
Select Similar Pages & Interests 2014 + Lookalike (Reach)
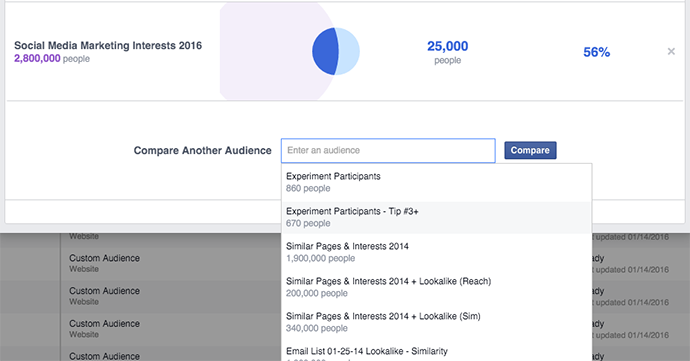click(x=437, y=287)
